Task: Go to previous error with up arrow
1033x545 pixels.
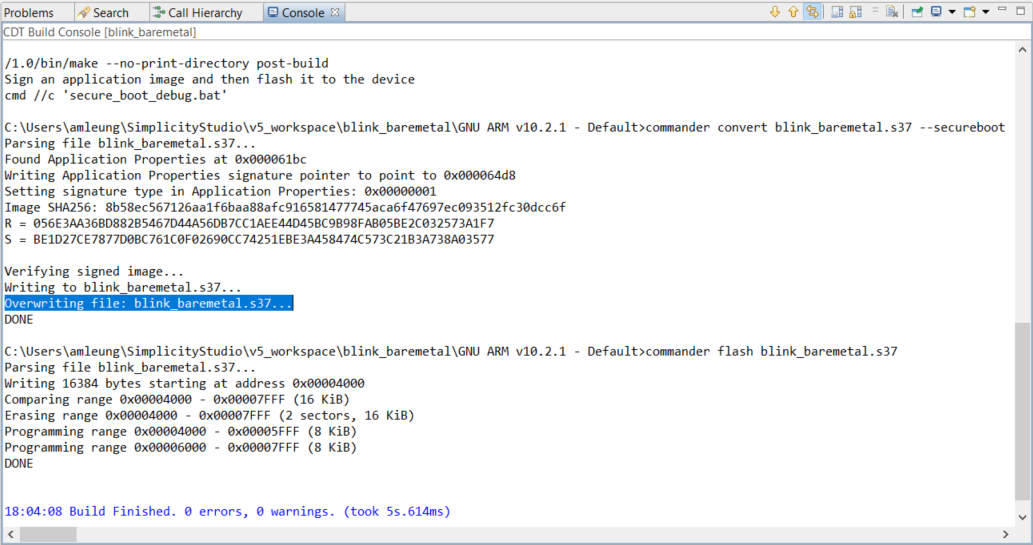Action: pos(793,12)
